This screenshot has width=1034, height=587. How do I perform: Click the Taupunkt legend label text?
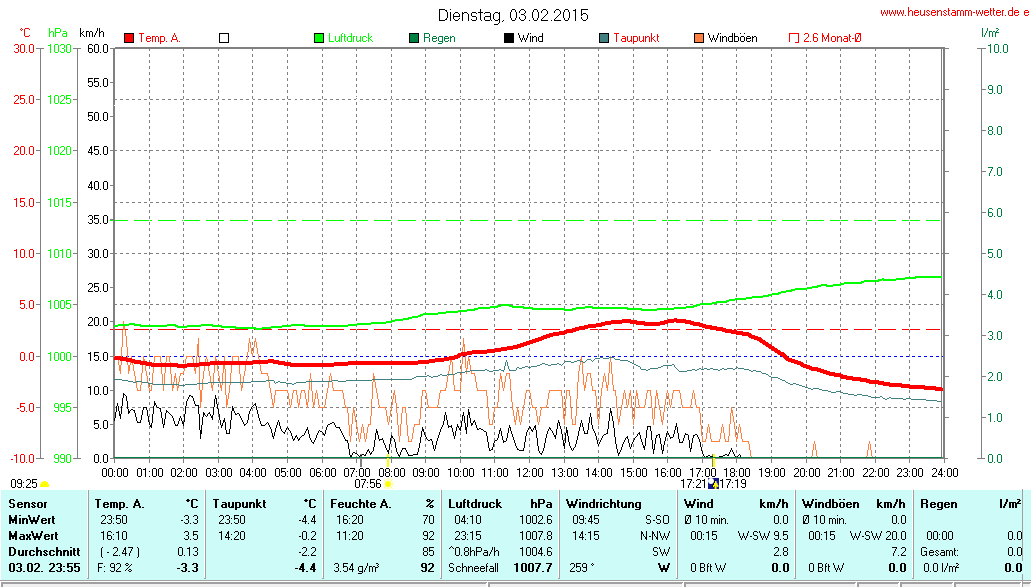click(x=636, y=38)
